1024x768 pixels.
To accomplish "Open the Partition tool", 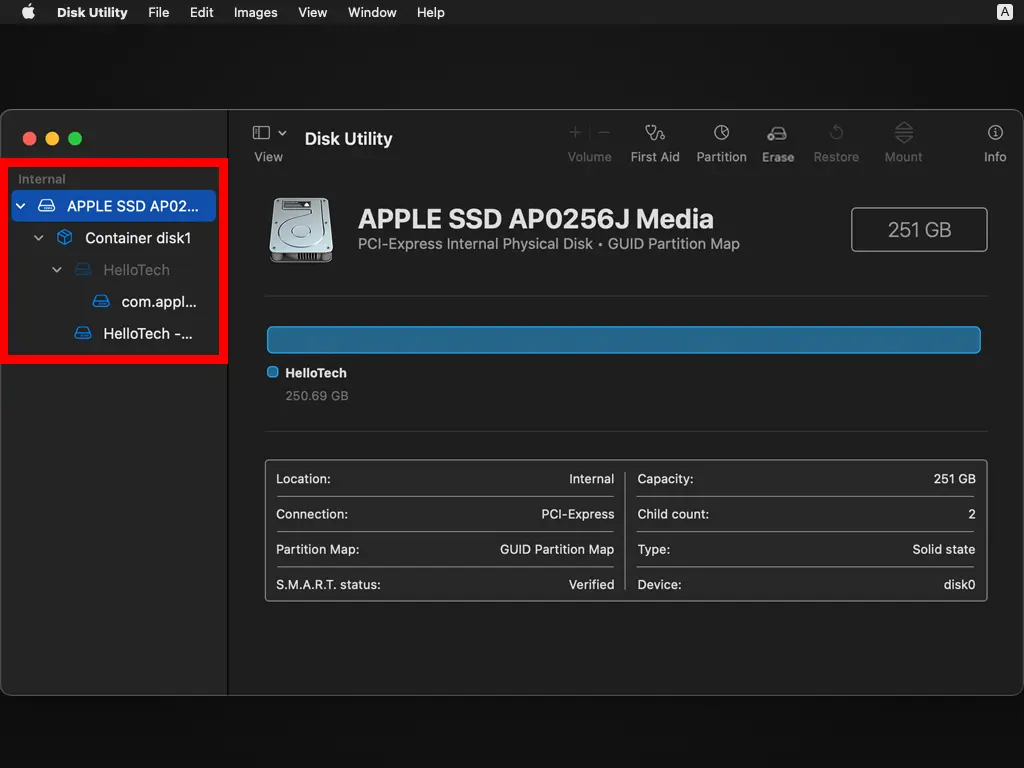I will 721,134.
